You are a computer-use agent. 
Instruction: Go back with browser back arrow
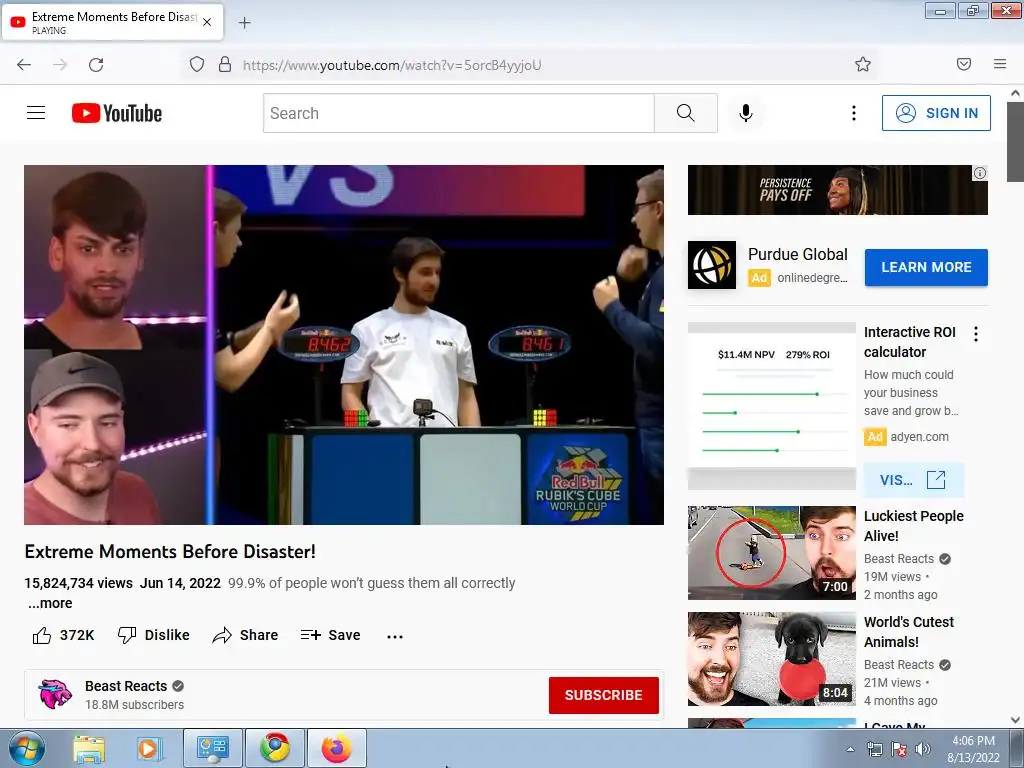point(24,64)
